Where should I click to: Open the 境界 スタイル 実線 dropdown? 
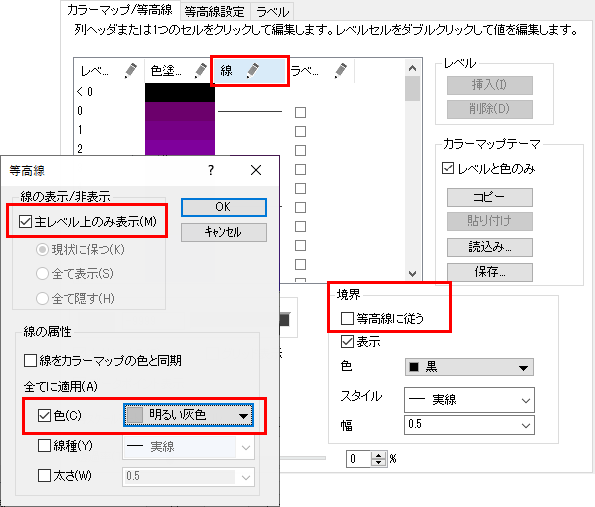click(469, 400)
